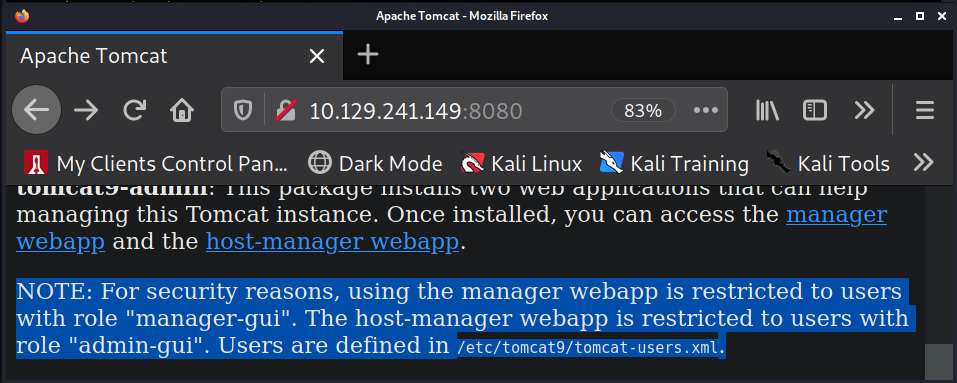Image resolution: width=957 pixels, height=383 pixels.
Task: Show more bookmarks overflow chevron
Action: click(923, 162)
